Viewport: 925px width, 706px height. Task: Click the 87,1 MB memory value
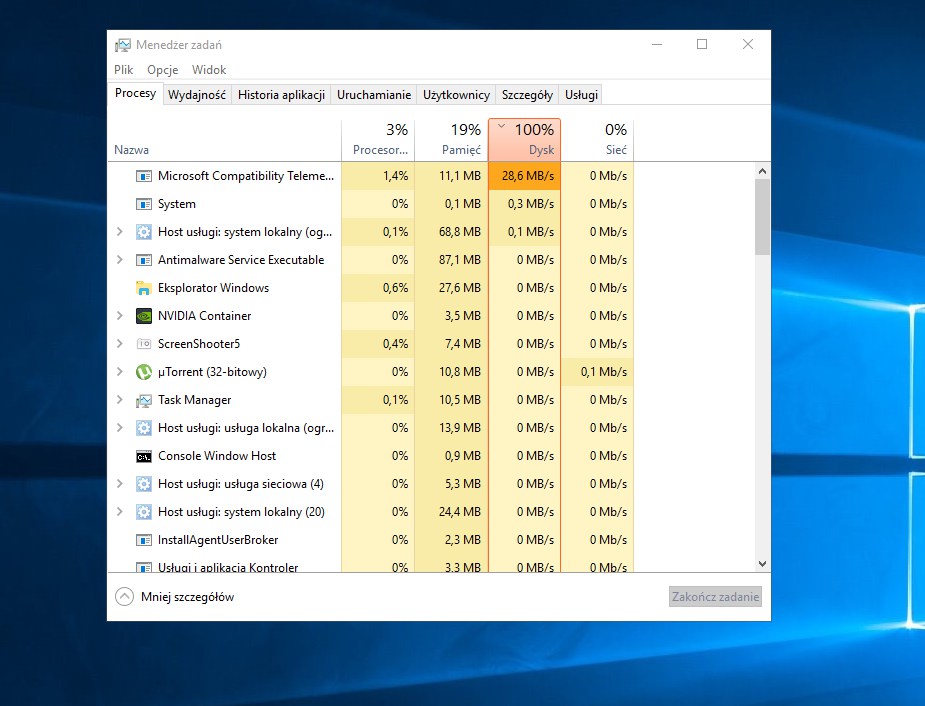click(x=460, y=260)
